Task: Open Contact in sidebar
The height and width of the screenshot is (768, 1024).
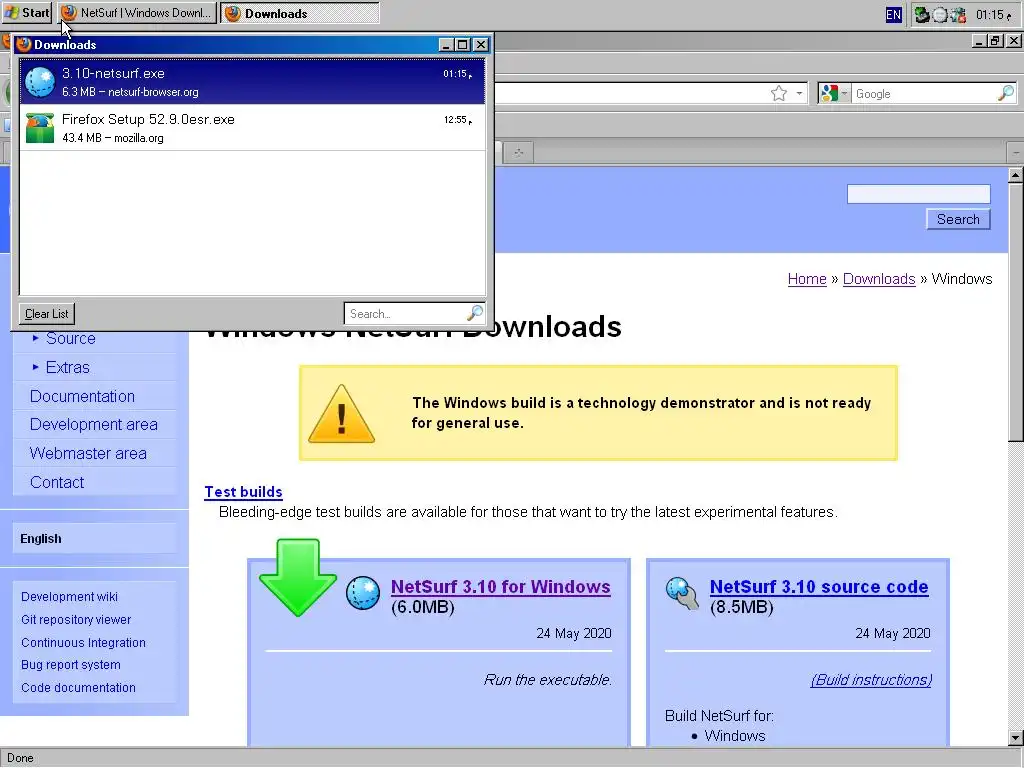Action: pyautogui.click(x=57, y=482)
